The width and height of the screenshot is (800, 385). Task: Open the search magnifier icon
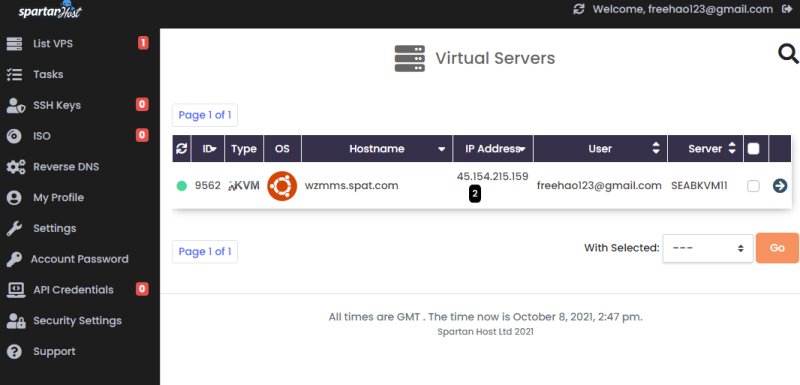click(x=788, y=54)
